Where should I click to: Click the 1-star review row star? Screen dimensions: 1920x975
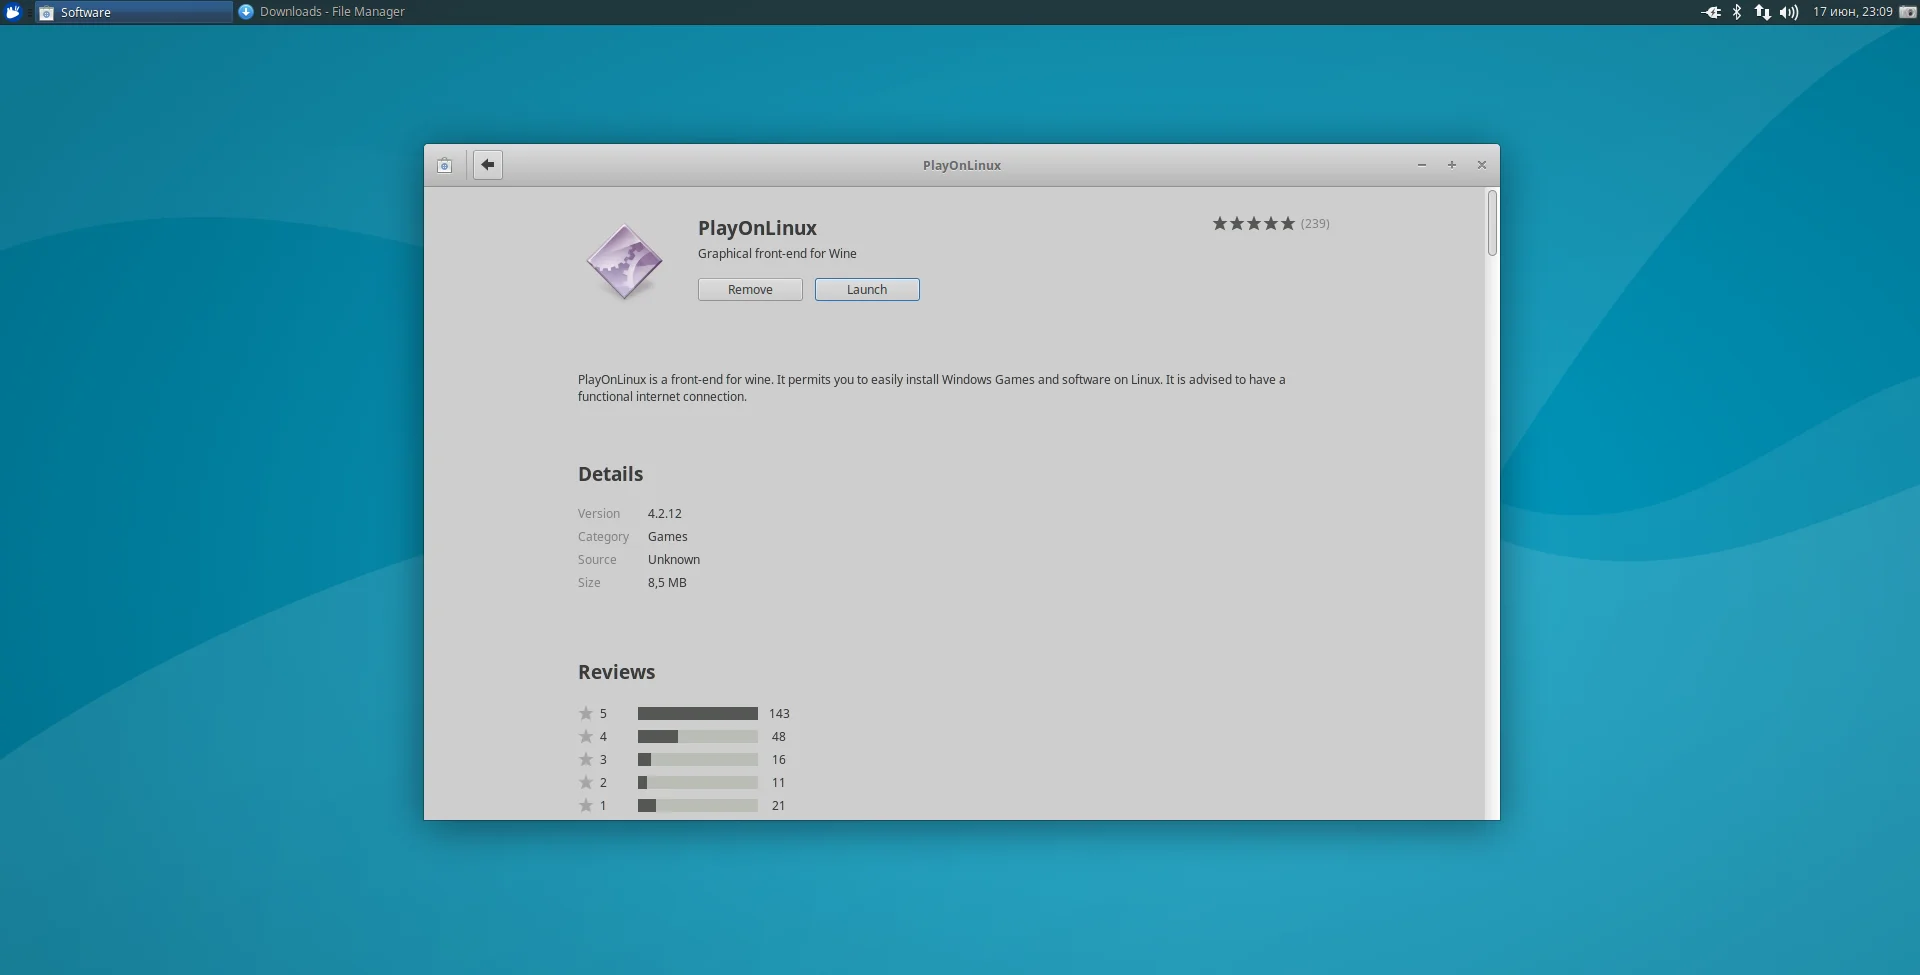click(586, 805)
